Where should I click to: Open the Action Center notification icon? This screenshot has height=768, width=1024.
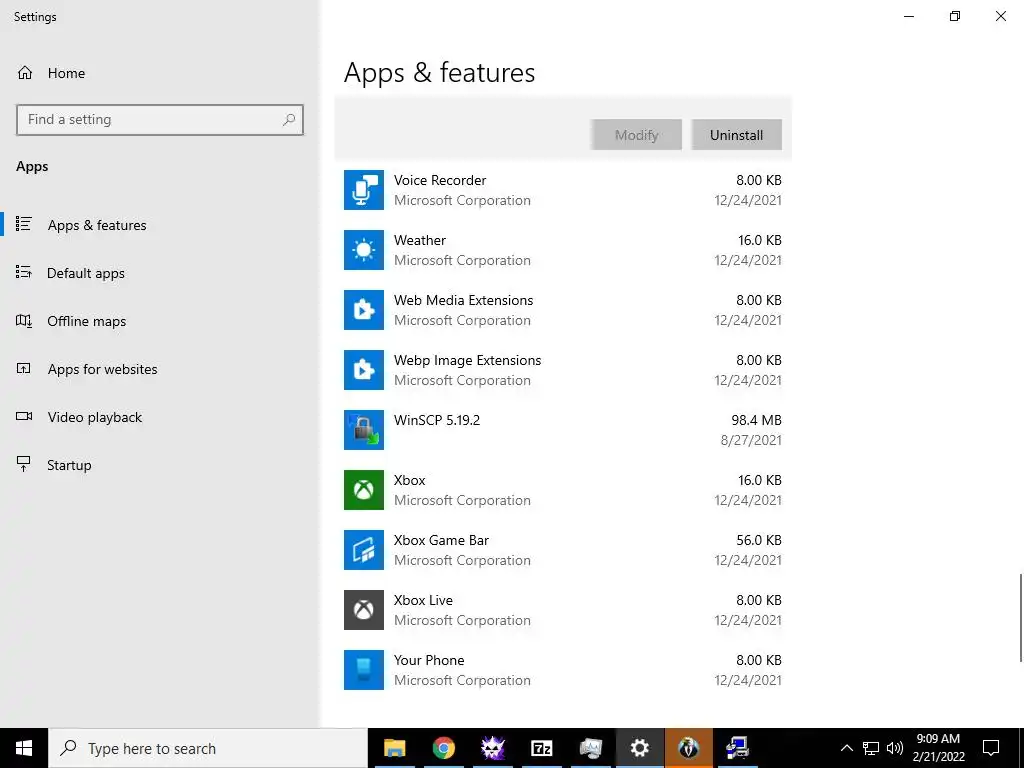pos(991,748)
